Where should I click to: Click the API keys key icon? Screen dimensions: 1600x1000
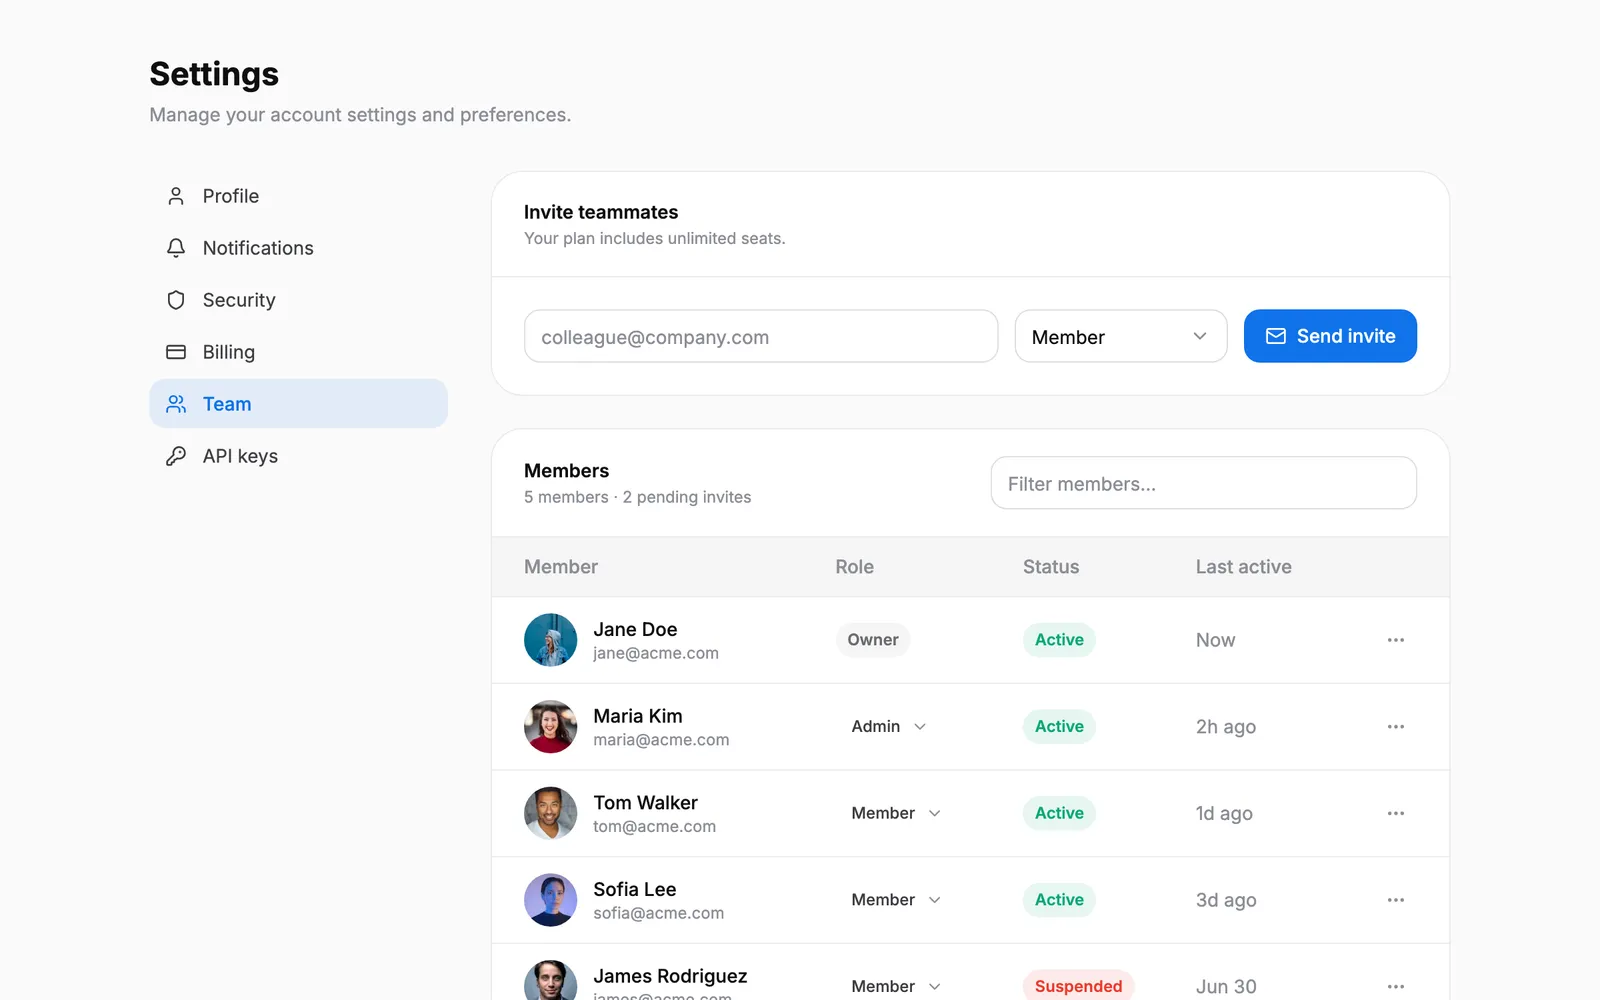pyautogui.click(x=176, y=456)
